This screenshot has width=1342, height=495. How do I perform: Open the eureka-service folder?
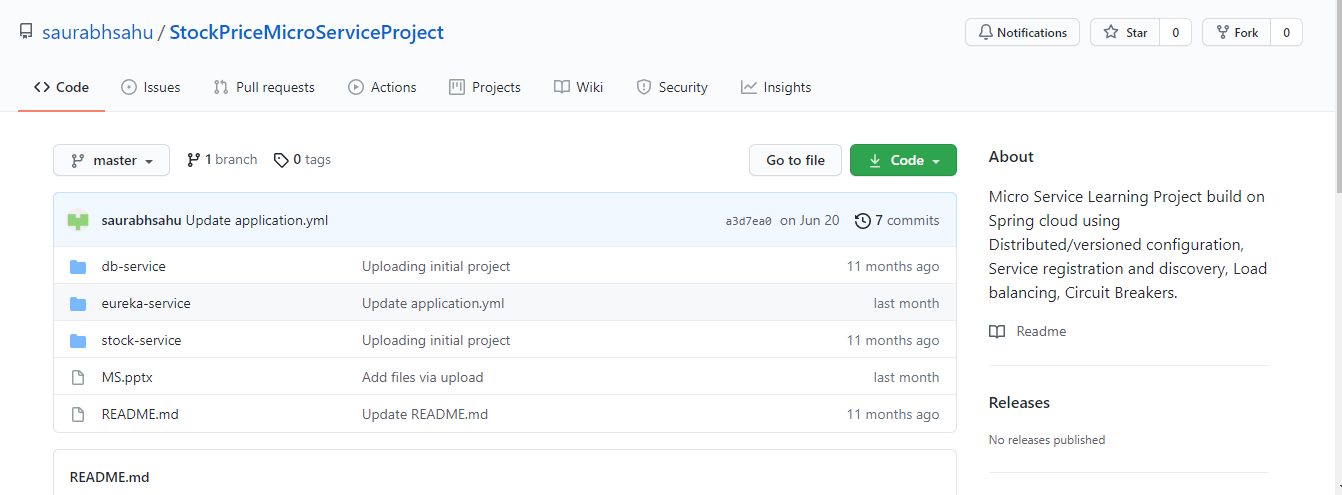click(146, 304)
